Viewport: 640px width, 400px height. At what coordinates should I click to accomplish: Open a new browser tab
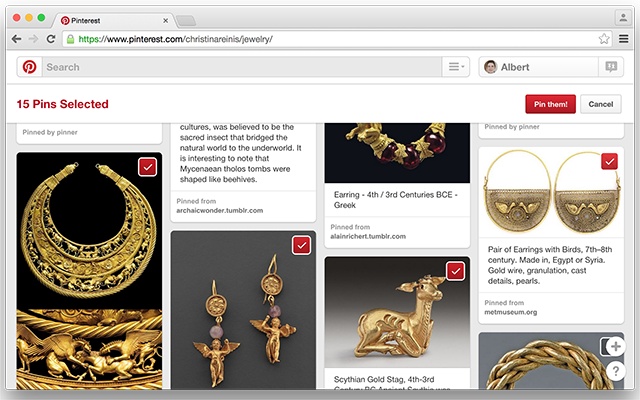pyautogui.click(x=186, y=20)
